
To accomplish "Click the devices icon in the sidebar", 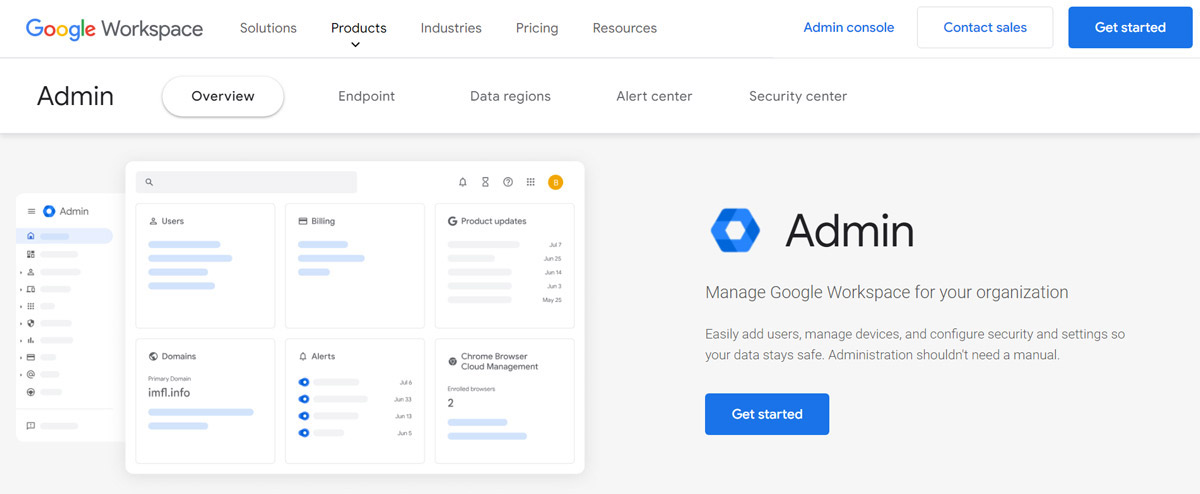I will (31, 289).
